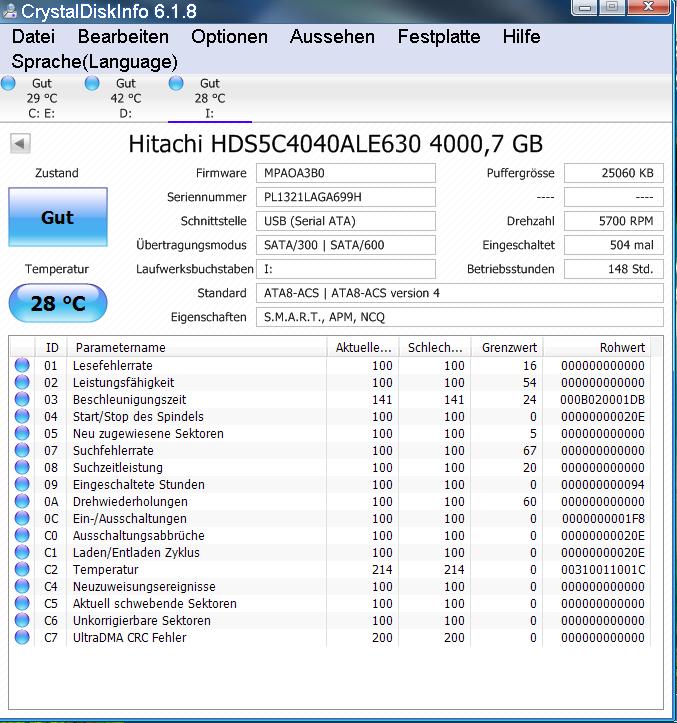677x723 pixels.
Task: Click the Eigenschaften field S.M.A.R.T., APM, NCQ
Action: pos(460,317)
